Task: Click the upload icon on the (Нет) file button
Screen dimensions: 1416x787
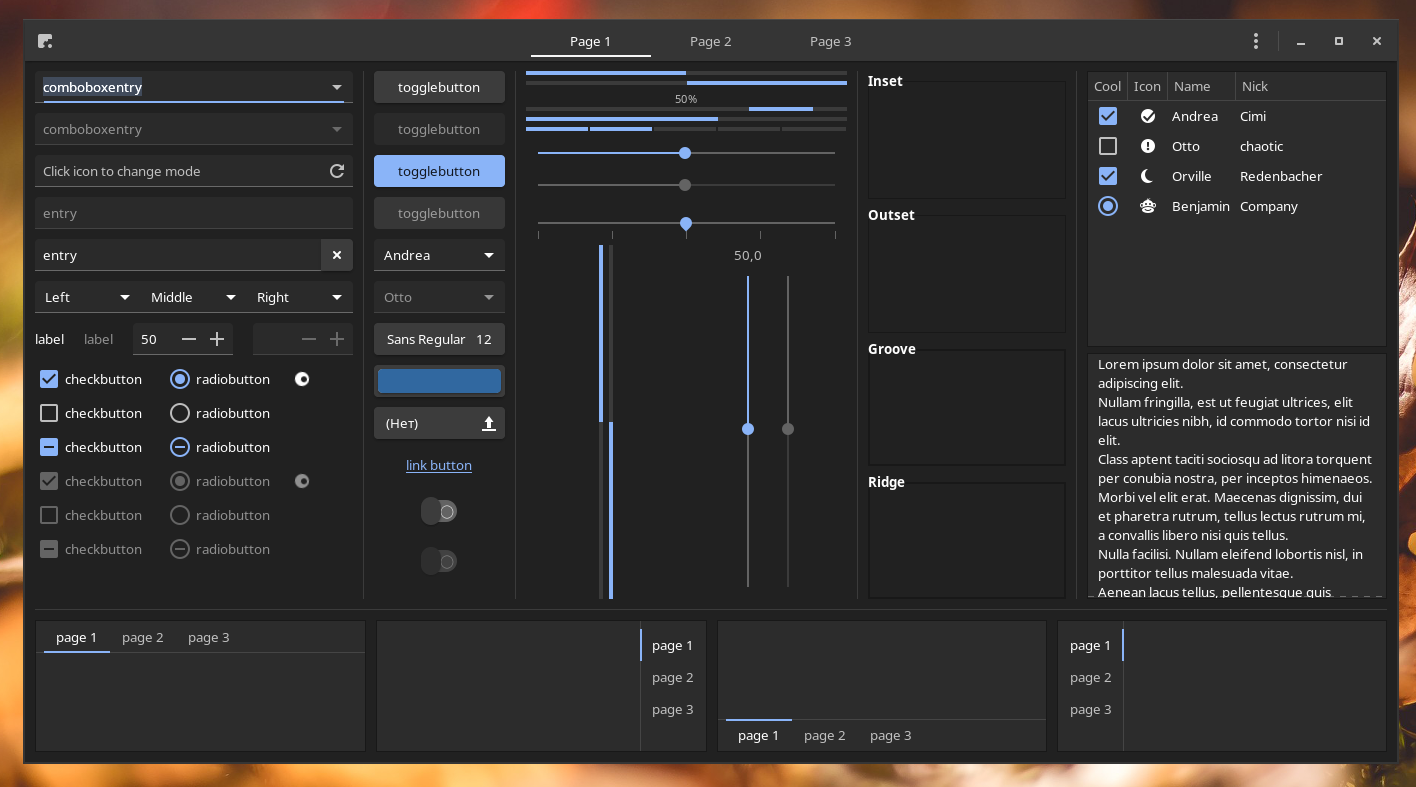Action: point(489,423)
